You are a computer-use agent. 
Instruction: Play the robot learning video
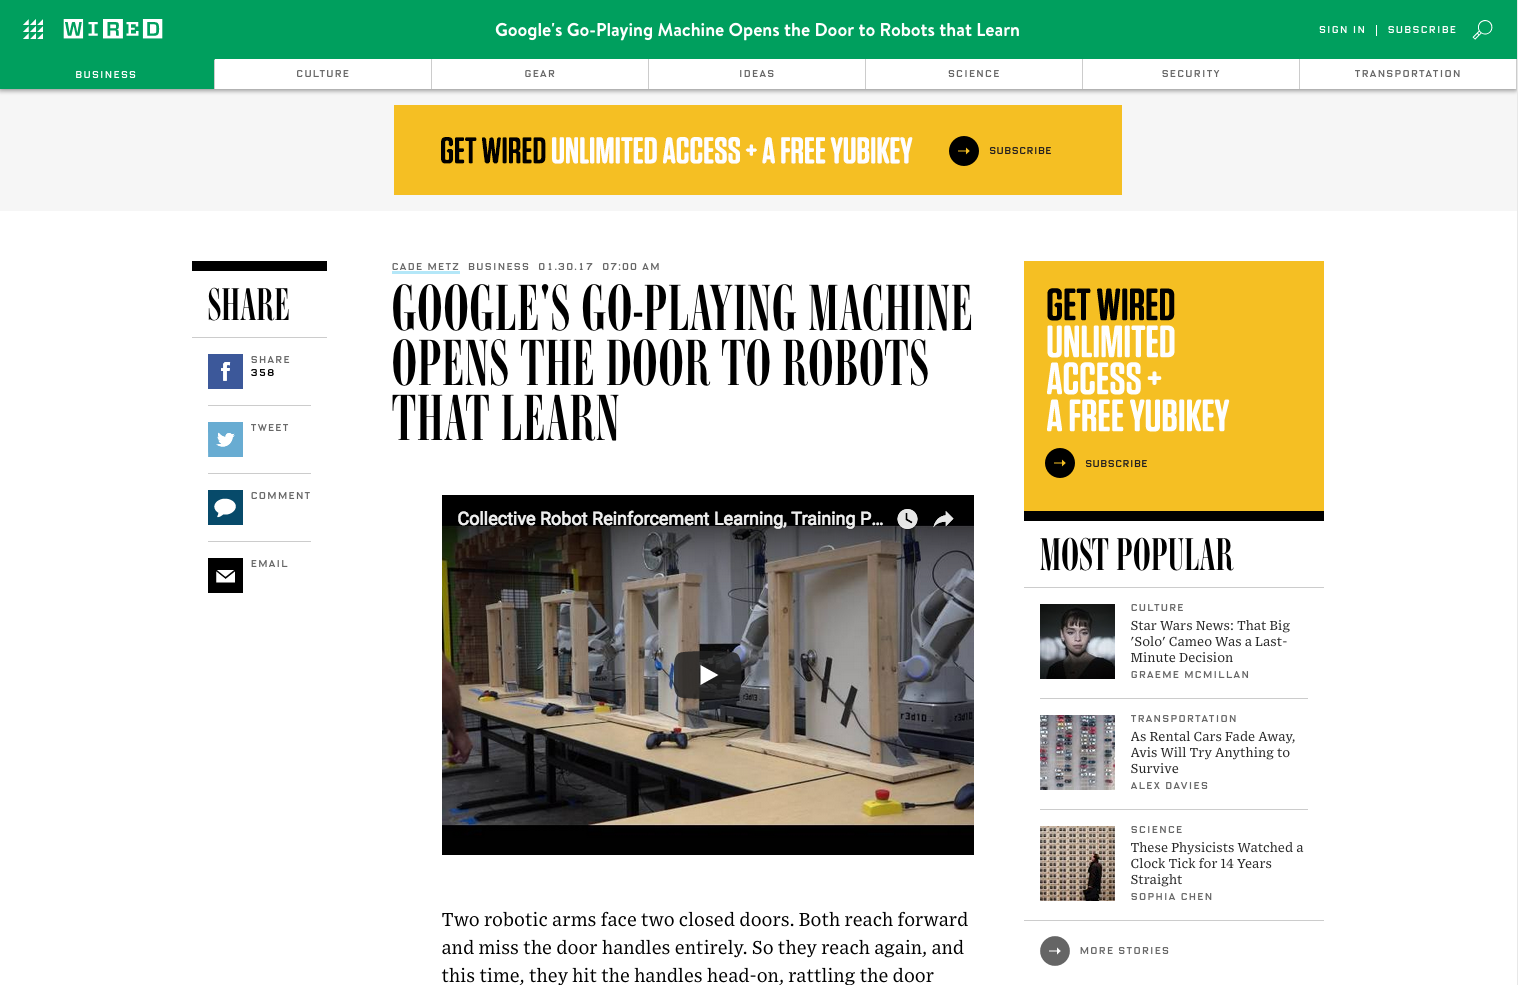708,675
